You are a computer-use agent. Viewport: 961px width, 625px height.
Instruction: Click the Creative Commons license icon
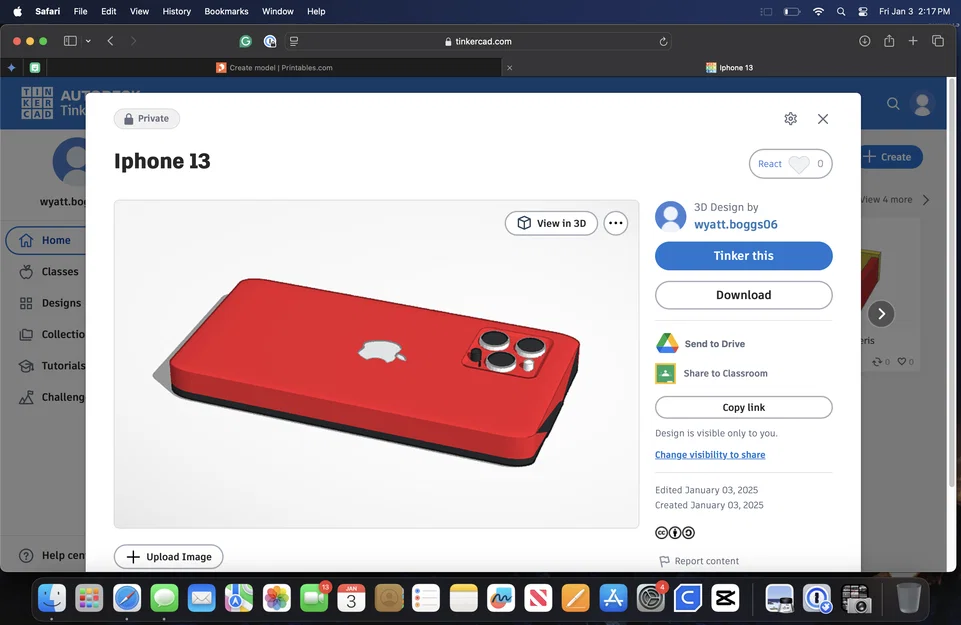click(675, 532)
